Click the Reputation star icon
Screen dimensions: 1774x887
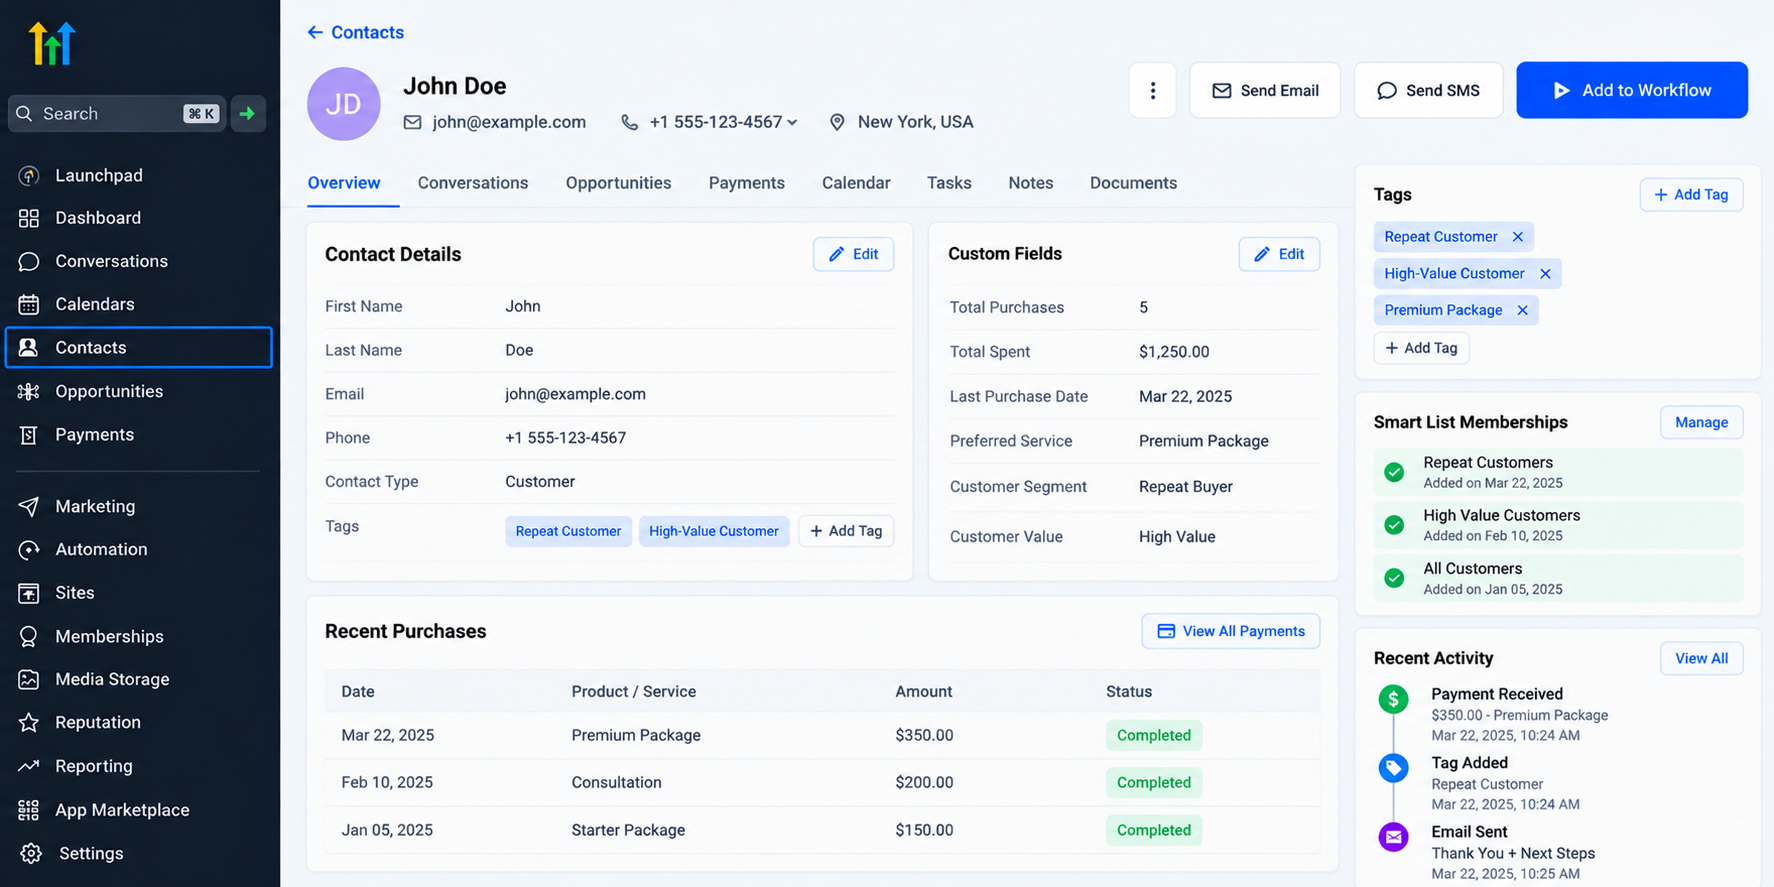[29, 723]
